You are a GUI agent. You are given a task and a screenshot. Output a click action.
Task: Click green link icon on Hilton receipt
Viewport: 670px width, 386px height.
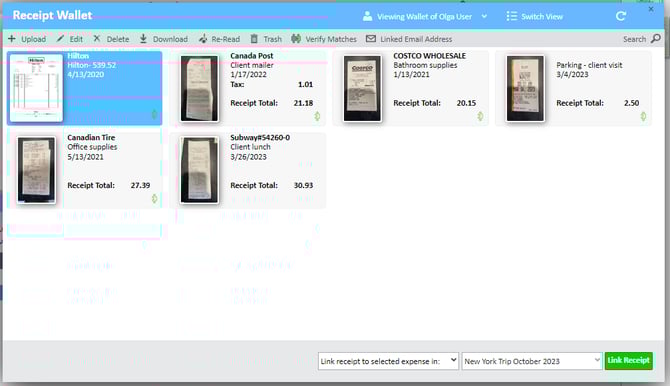pyautogui.click(x=155, y=114)
